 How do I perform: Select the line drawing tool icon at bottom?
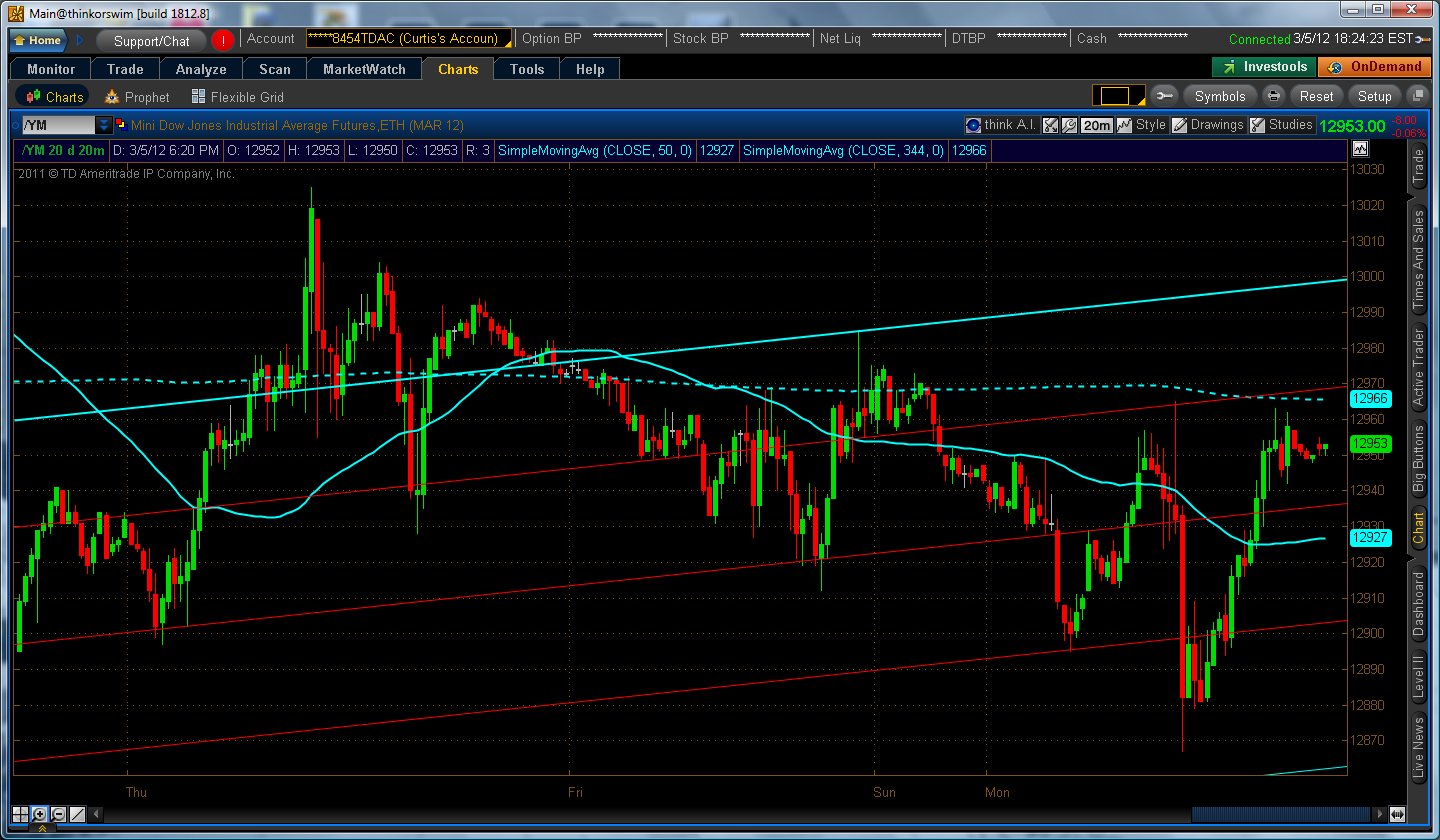pyautogui.click(x=78, y=814)
